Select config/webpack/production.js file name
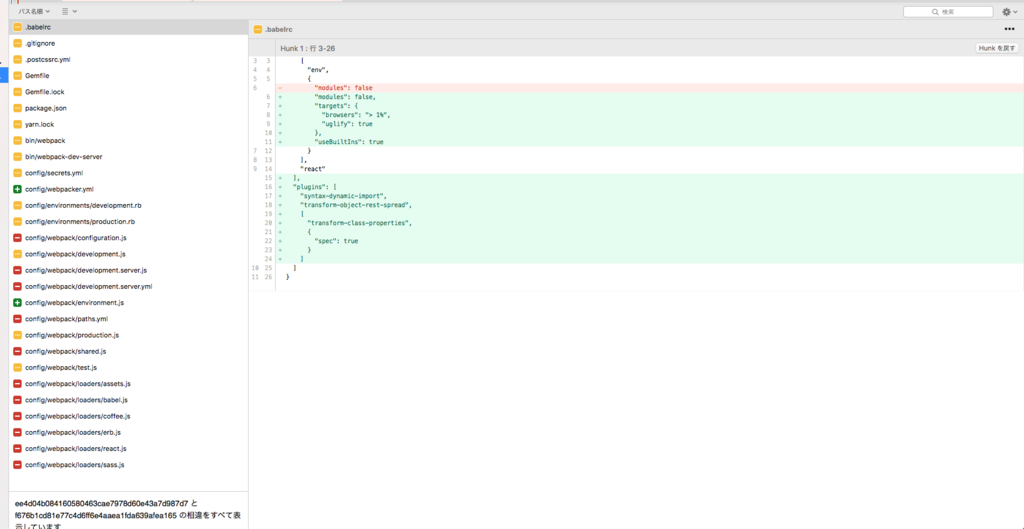Image resolution: width=1024 pixels, height=529 pixels. (x=72, y=335)
